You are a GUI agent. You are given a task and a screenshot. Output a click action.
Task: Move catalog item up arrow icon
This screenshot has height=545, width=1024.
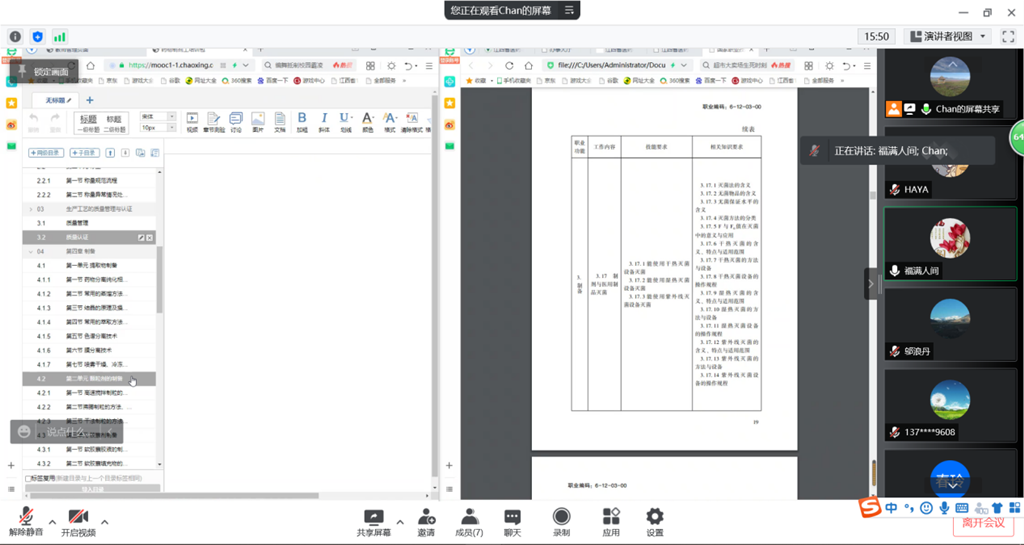pos(110,153)
